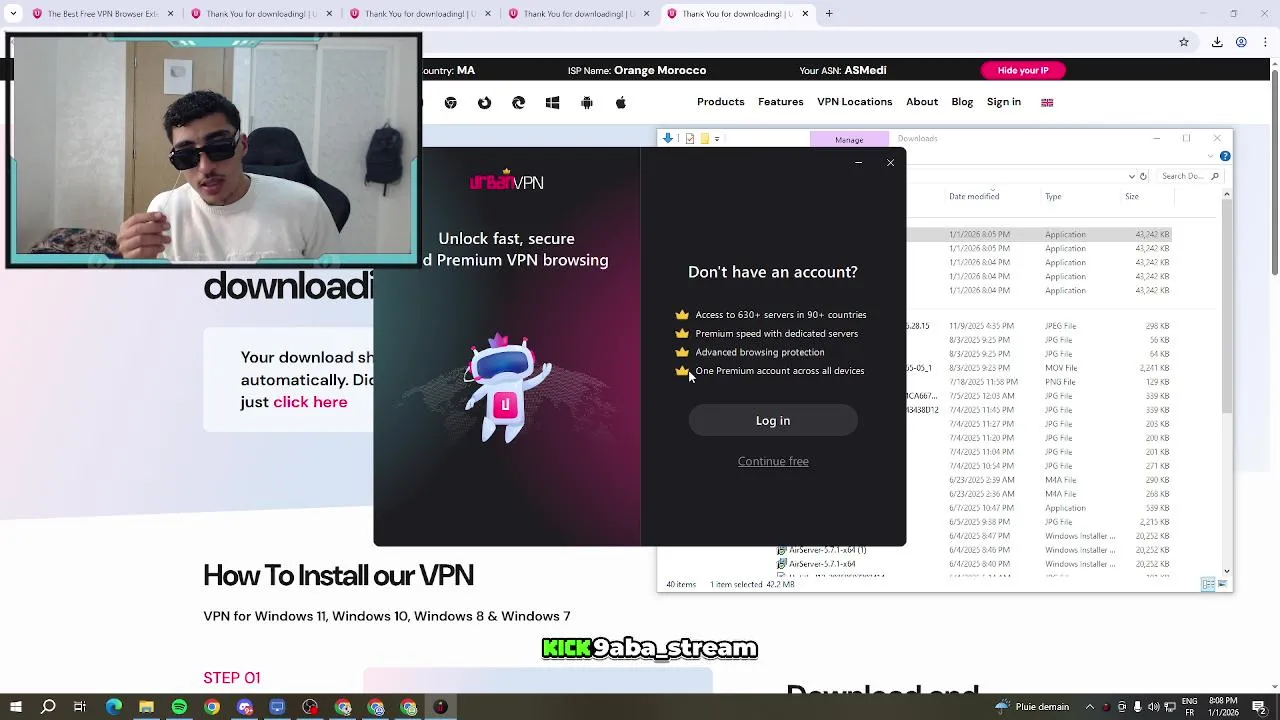The height and width of the screenshot is (720, 1280).
Task: Open VPN Locations page
Action: 854,102
